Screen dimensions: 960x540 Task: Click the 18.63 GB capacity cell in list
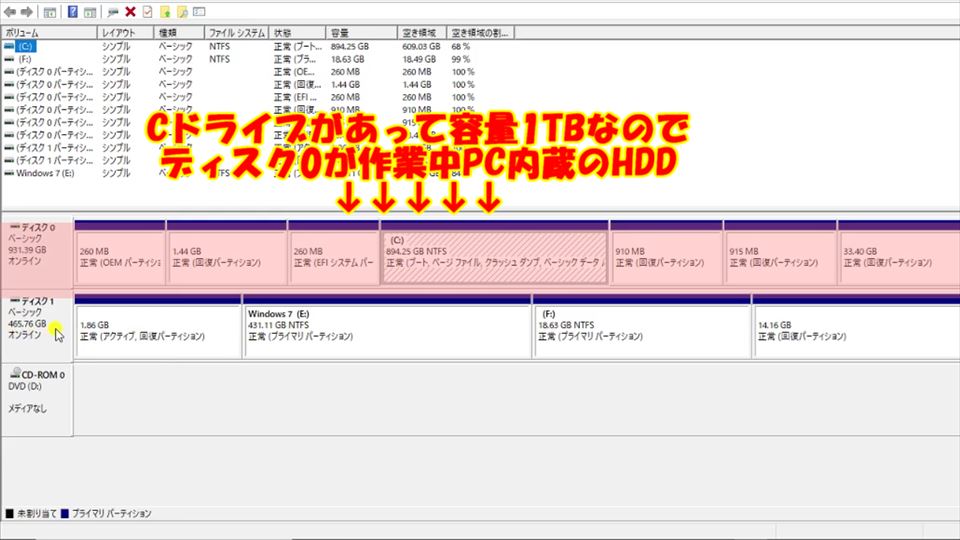347,59
